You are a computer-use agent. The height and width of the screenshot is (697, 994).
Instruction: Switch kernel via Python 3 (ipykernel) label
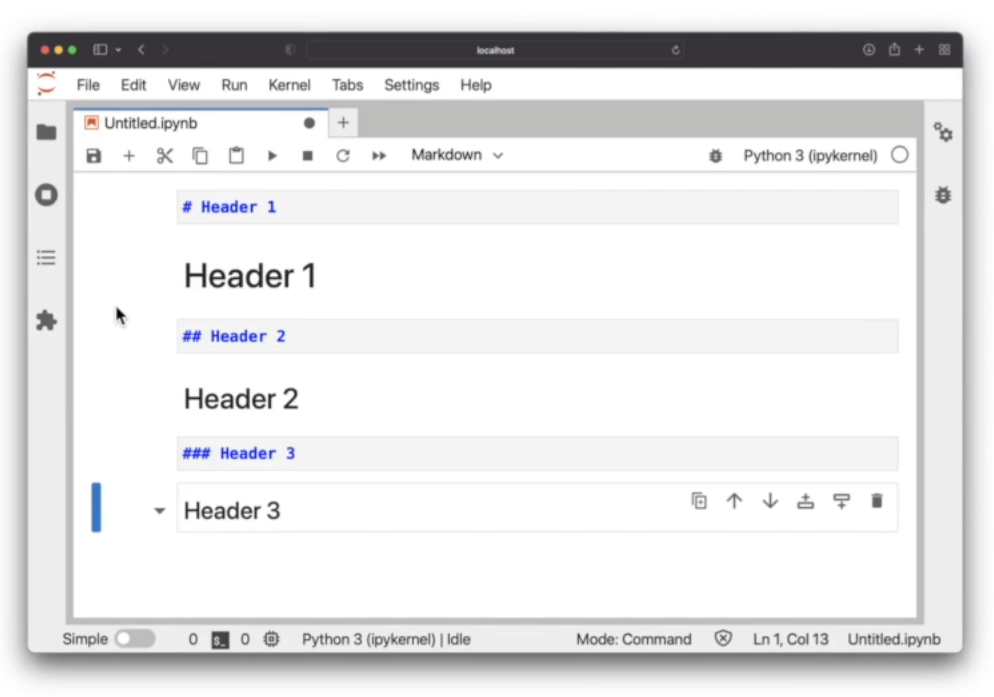click(810, 156)
